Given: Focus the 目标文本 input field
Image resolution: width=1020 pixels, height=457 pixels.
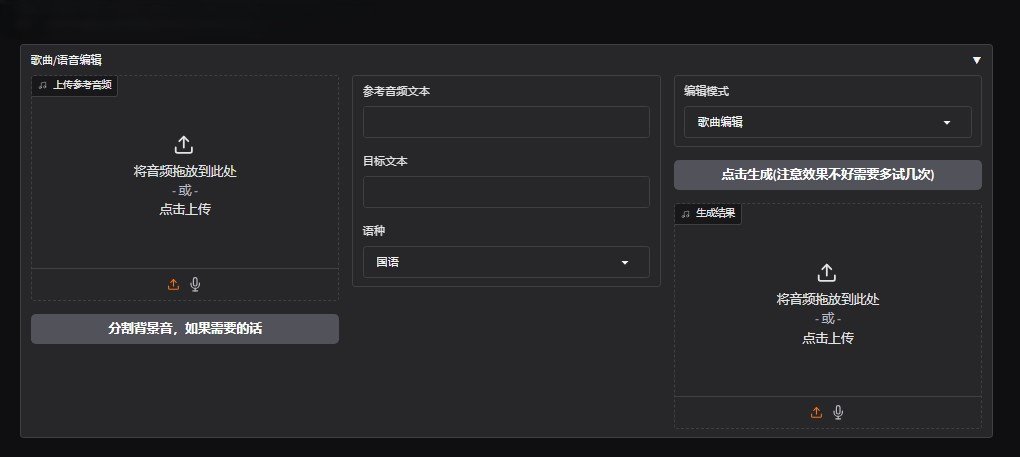Looking at the screenshot, I should tap(505, 192).
